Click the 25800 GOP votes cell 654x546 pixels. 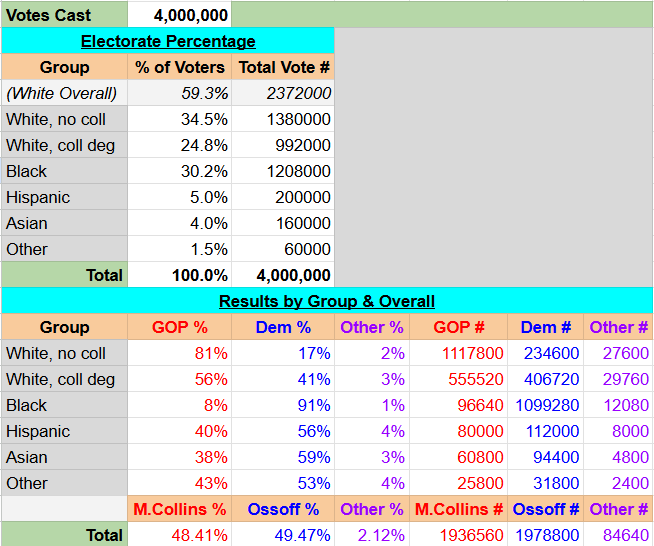(x=459, y=483)
